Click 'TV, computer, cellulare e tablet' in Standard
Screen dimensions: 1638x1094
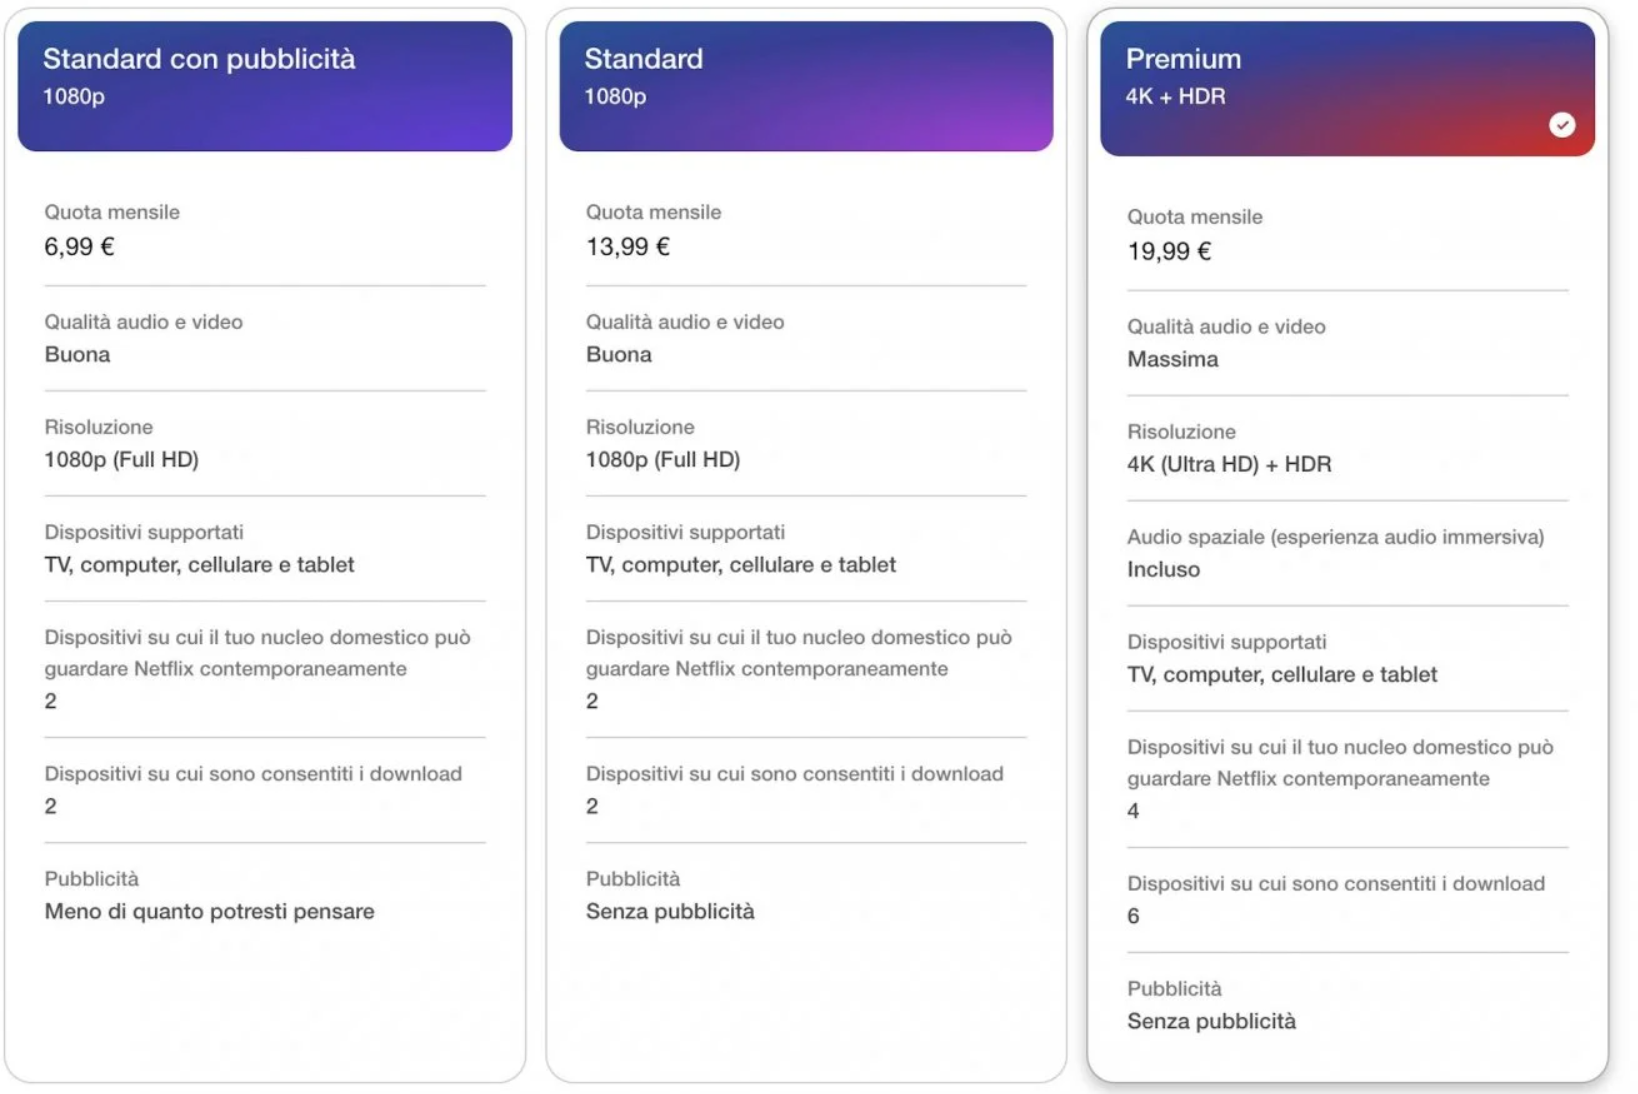pyautogui.click(x=740, y=564)
